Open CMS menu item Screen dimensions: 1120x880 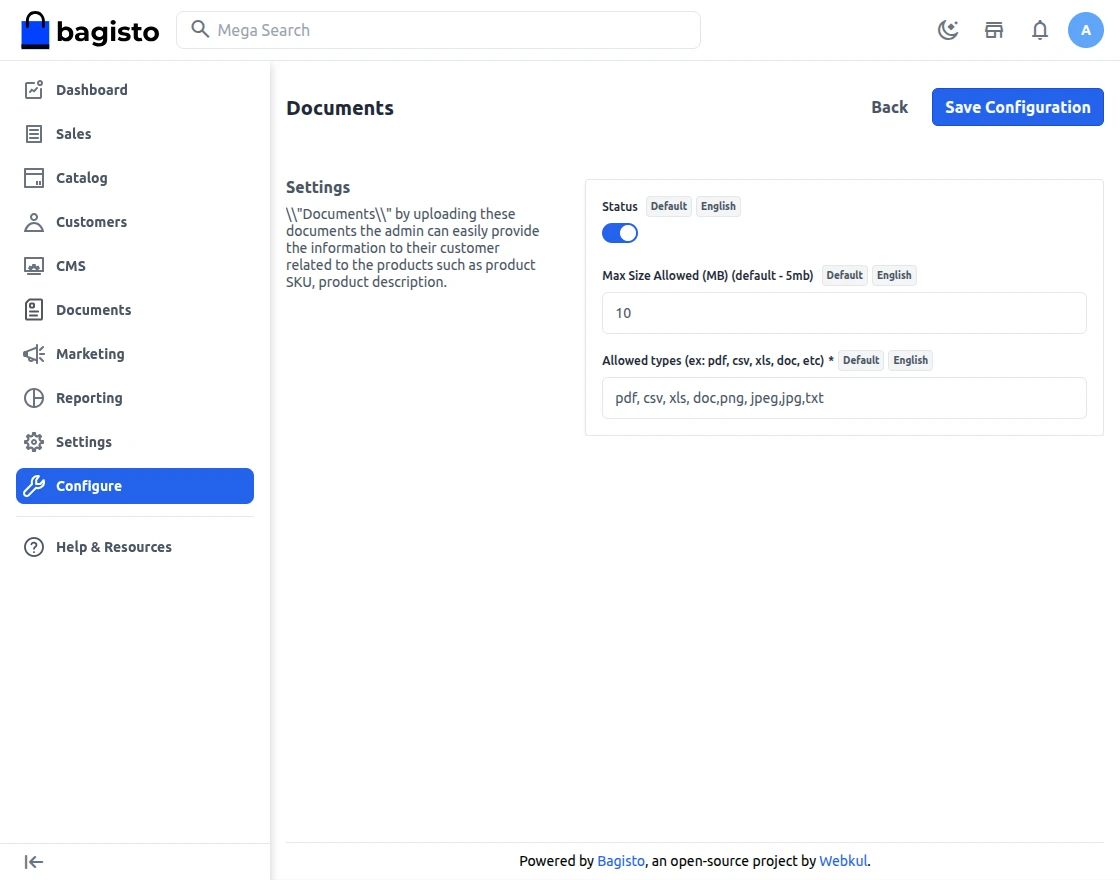pyautogui.click(x=135, y=266)
